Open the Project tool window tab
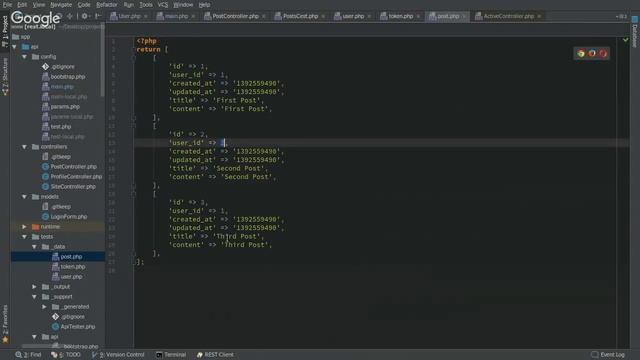The width and height of the screenshot is (640, 360). point(5,31)
